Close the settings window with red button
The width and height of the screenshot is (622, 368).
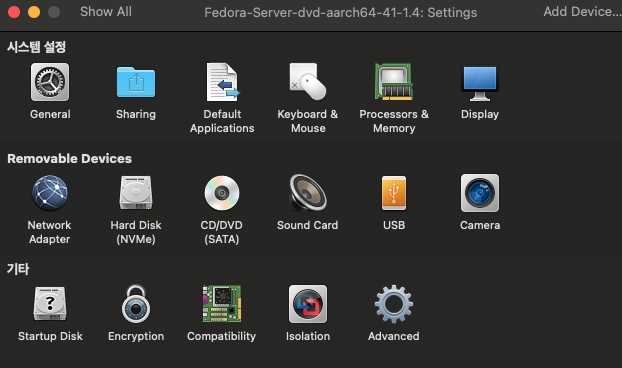14,12
